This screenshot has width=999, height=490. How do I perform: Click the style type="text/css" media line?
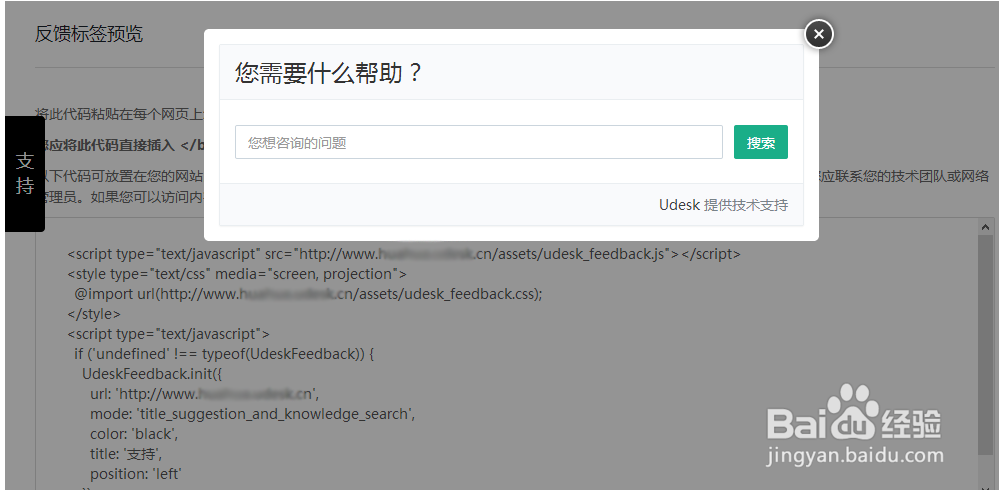pyautogui.click(x=237, y=274)
